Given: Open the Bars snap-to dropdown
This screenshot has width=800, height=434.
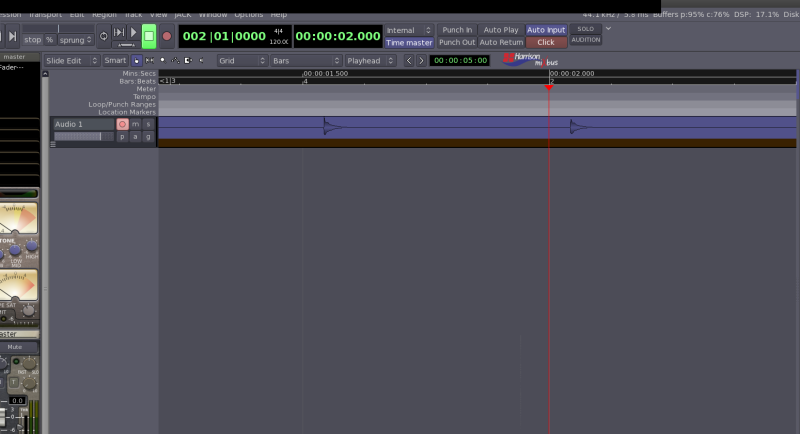Looking at the screenshot, I should pos(306,61).
